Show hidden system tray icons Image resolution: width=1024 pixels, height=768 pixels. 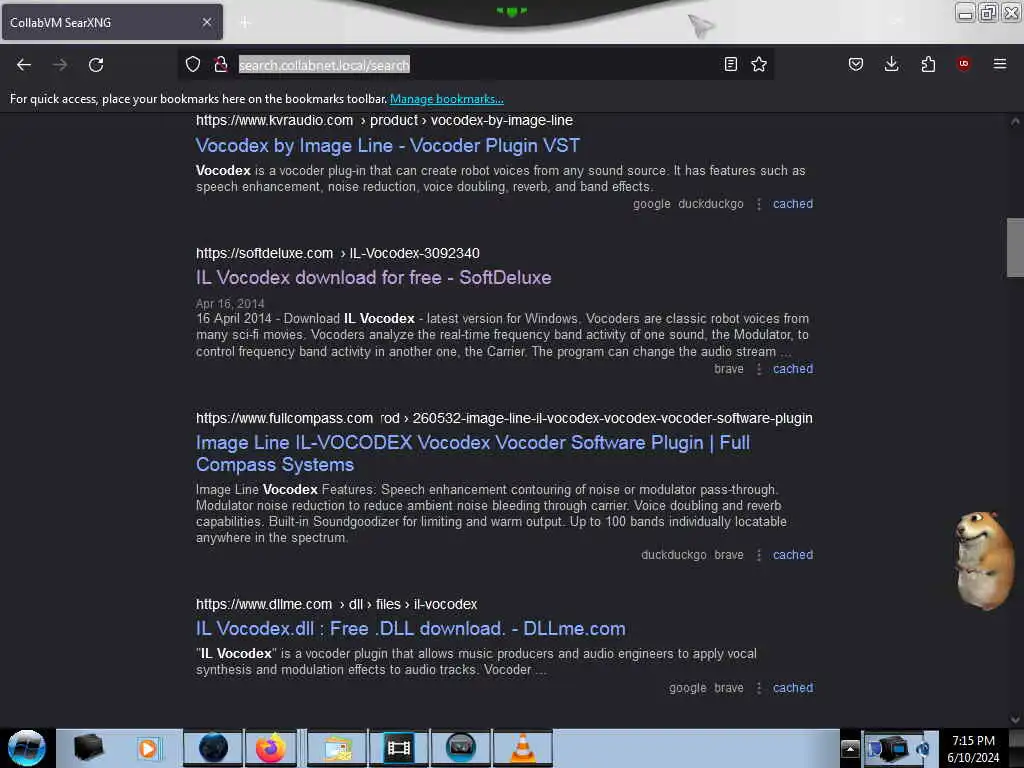click(850, 748)
